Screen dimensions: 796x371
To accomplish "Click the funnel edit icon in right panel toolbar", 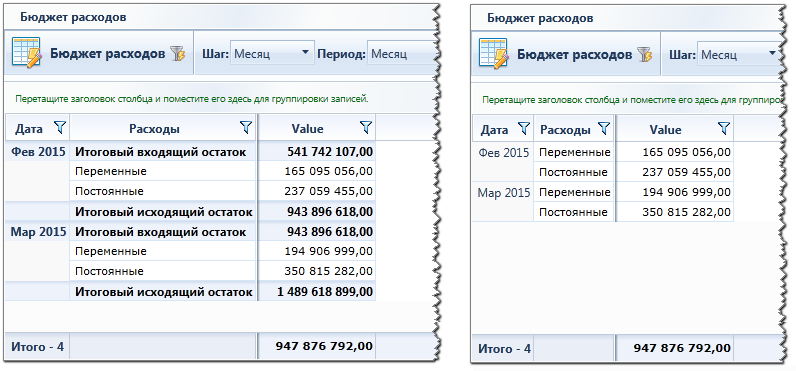I will [645, 54].
